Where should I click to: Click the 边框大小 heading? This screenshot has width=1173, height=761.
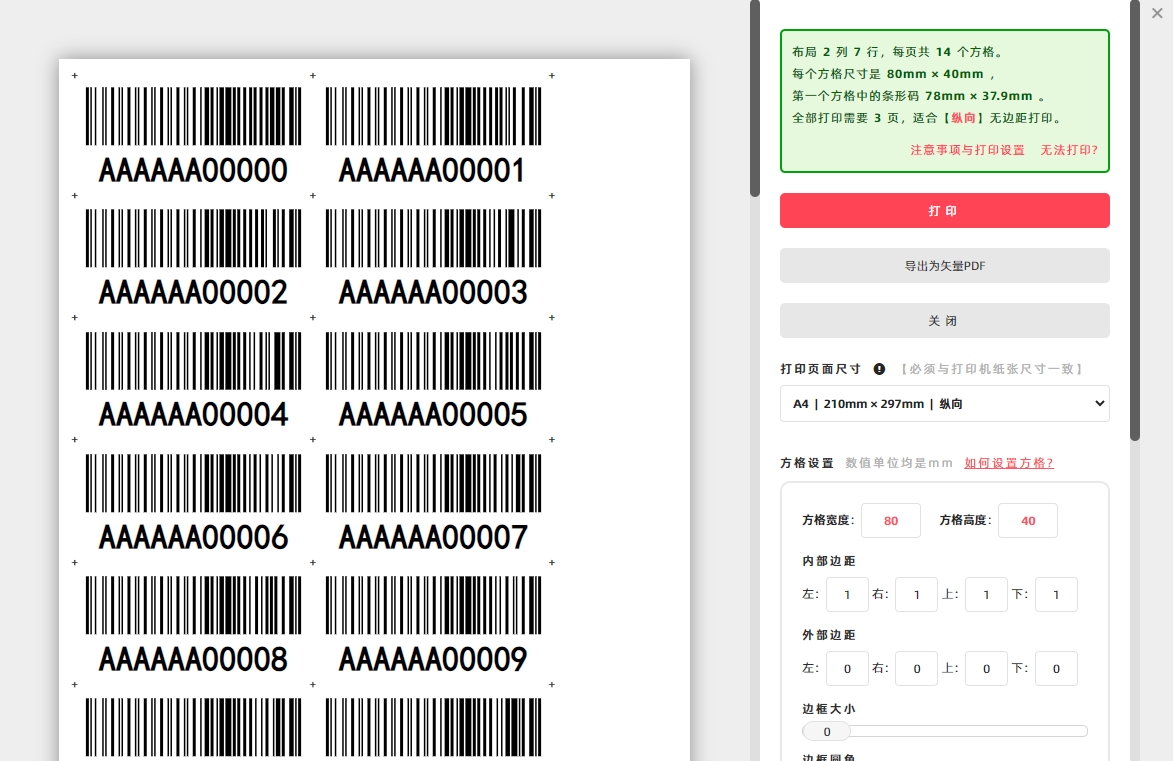829,709
